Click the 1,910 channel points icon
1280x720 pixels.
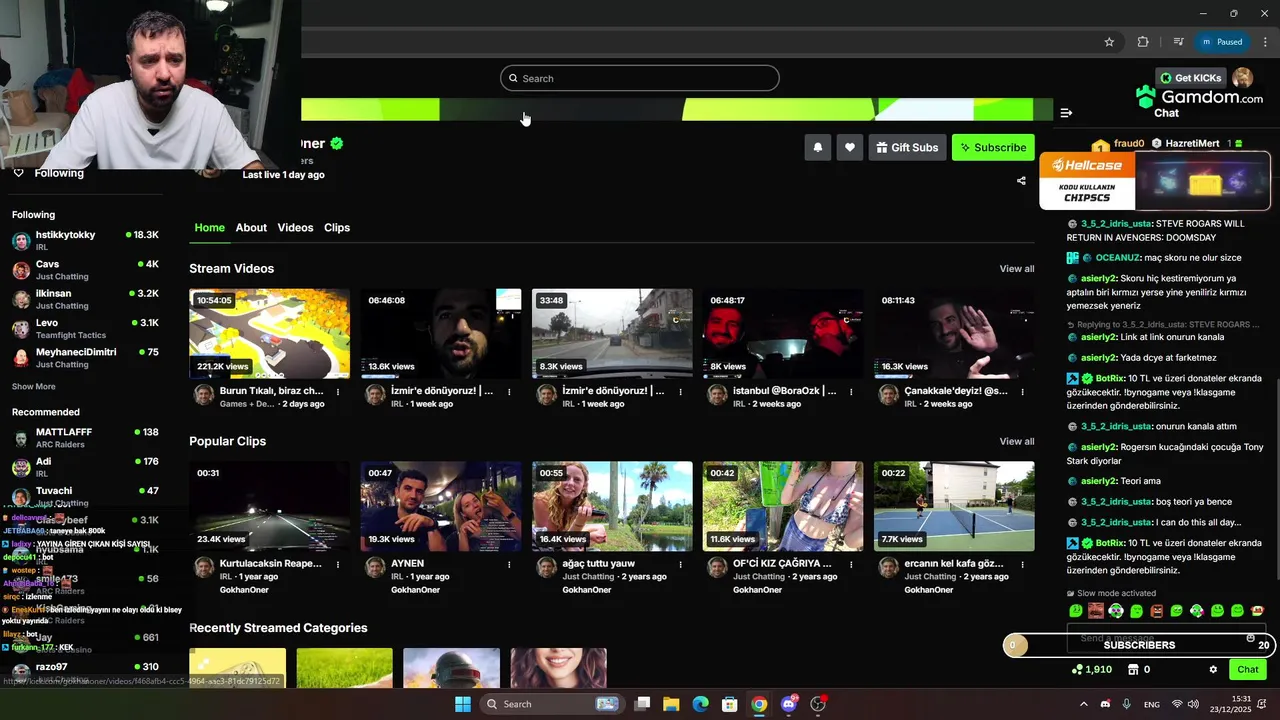tap(1078, 670)
